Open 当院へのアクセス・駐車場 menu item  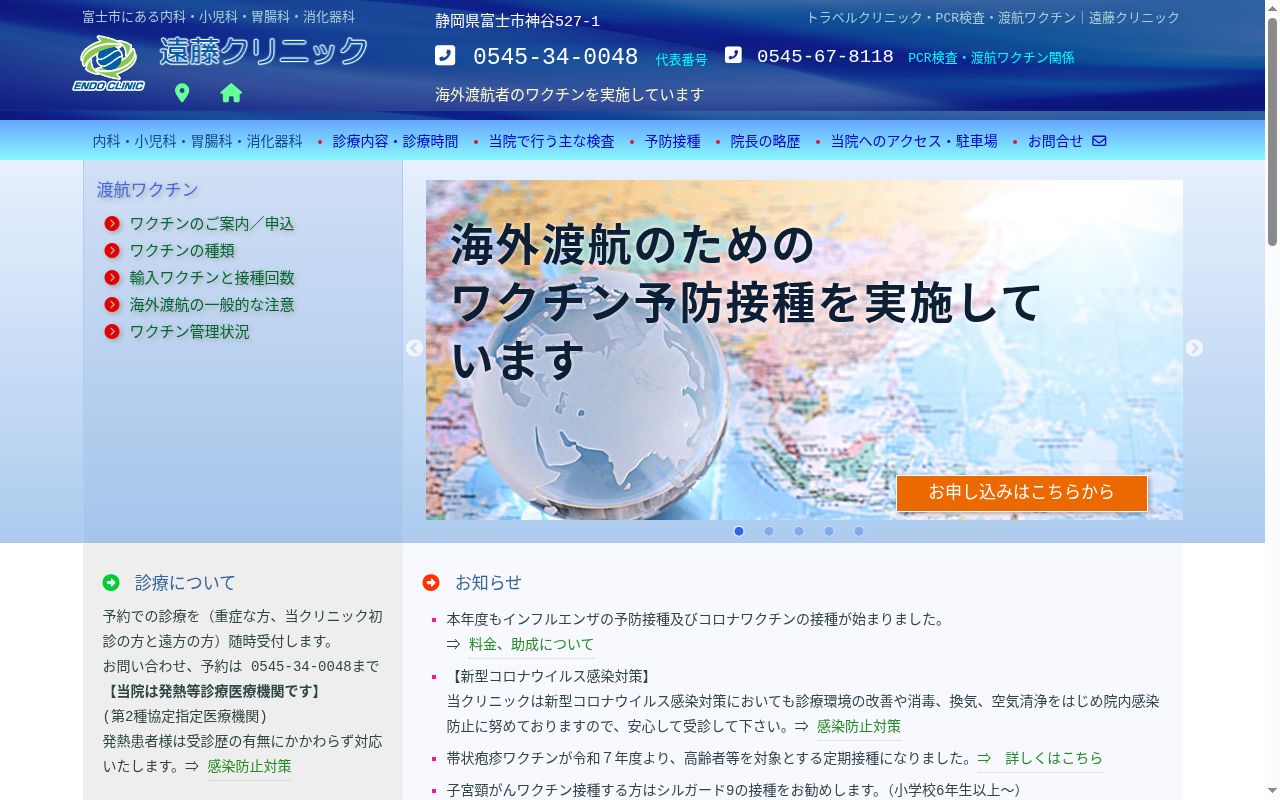(x=914, y=141)
